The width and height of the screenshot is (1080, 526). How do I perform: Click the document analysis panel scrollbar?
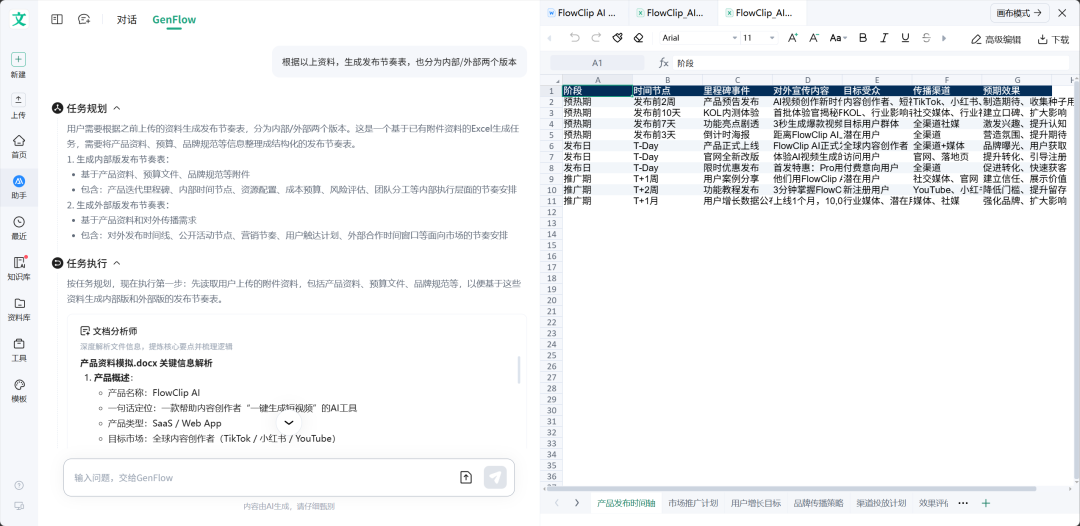click(519, 370)
